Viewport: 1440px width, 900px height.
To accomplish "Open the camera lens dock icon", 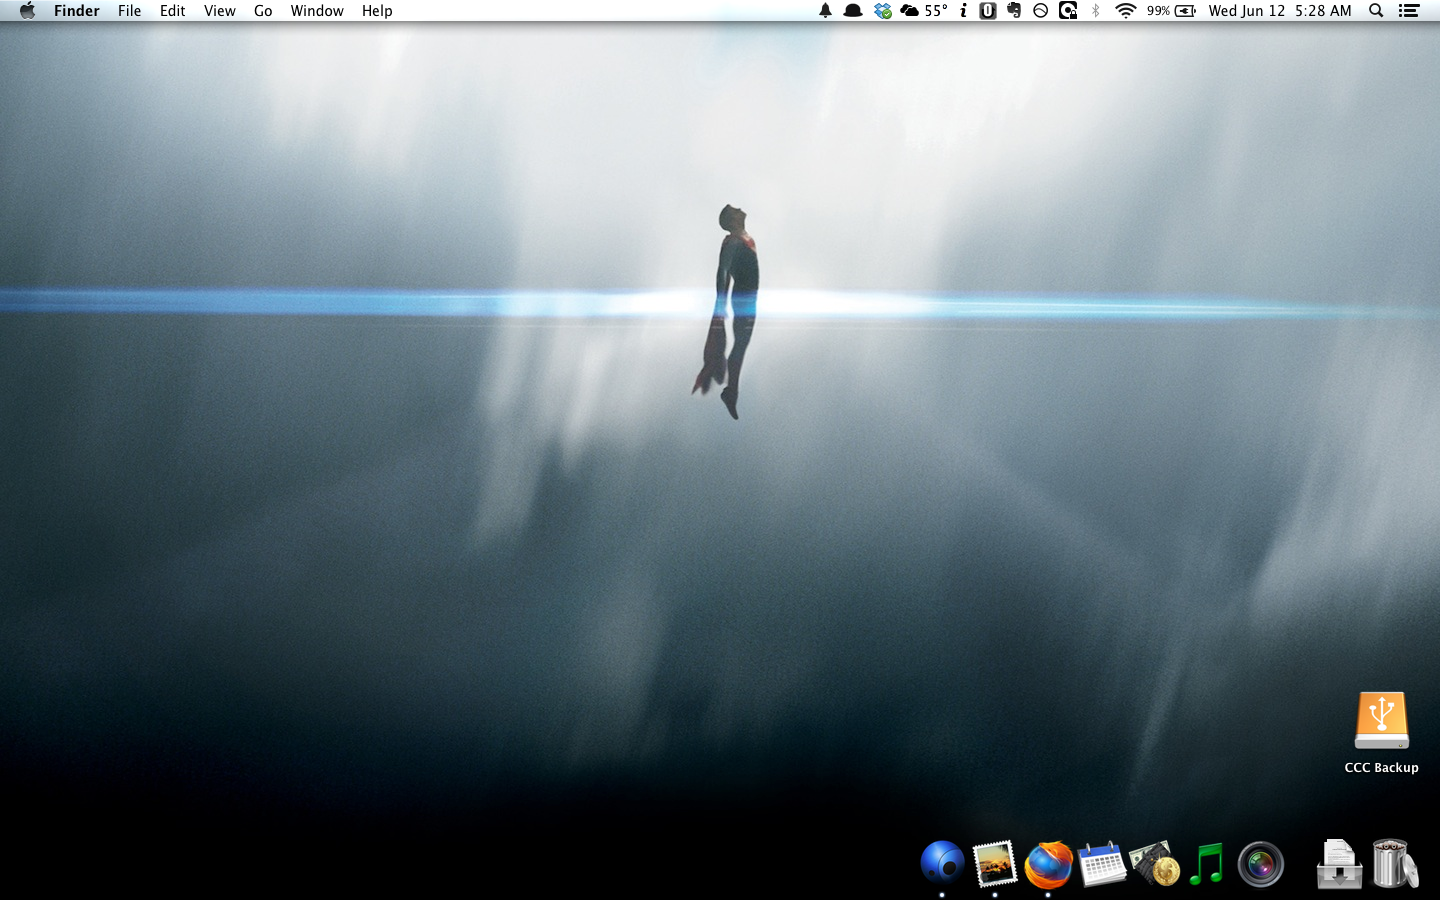I will [1260, 865].
